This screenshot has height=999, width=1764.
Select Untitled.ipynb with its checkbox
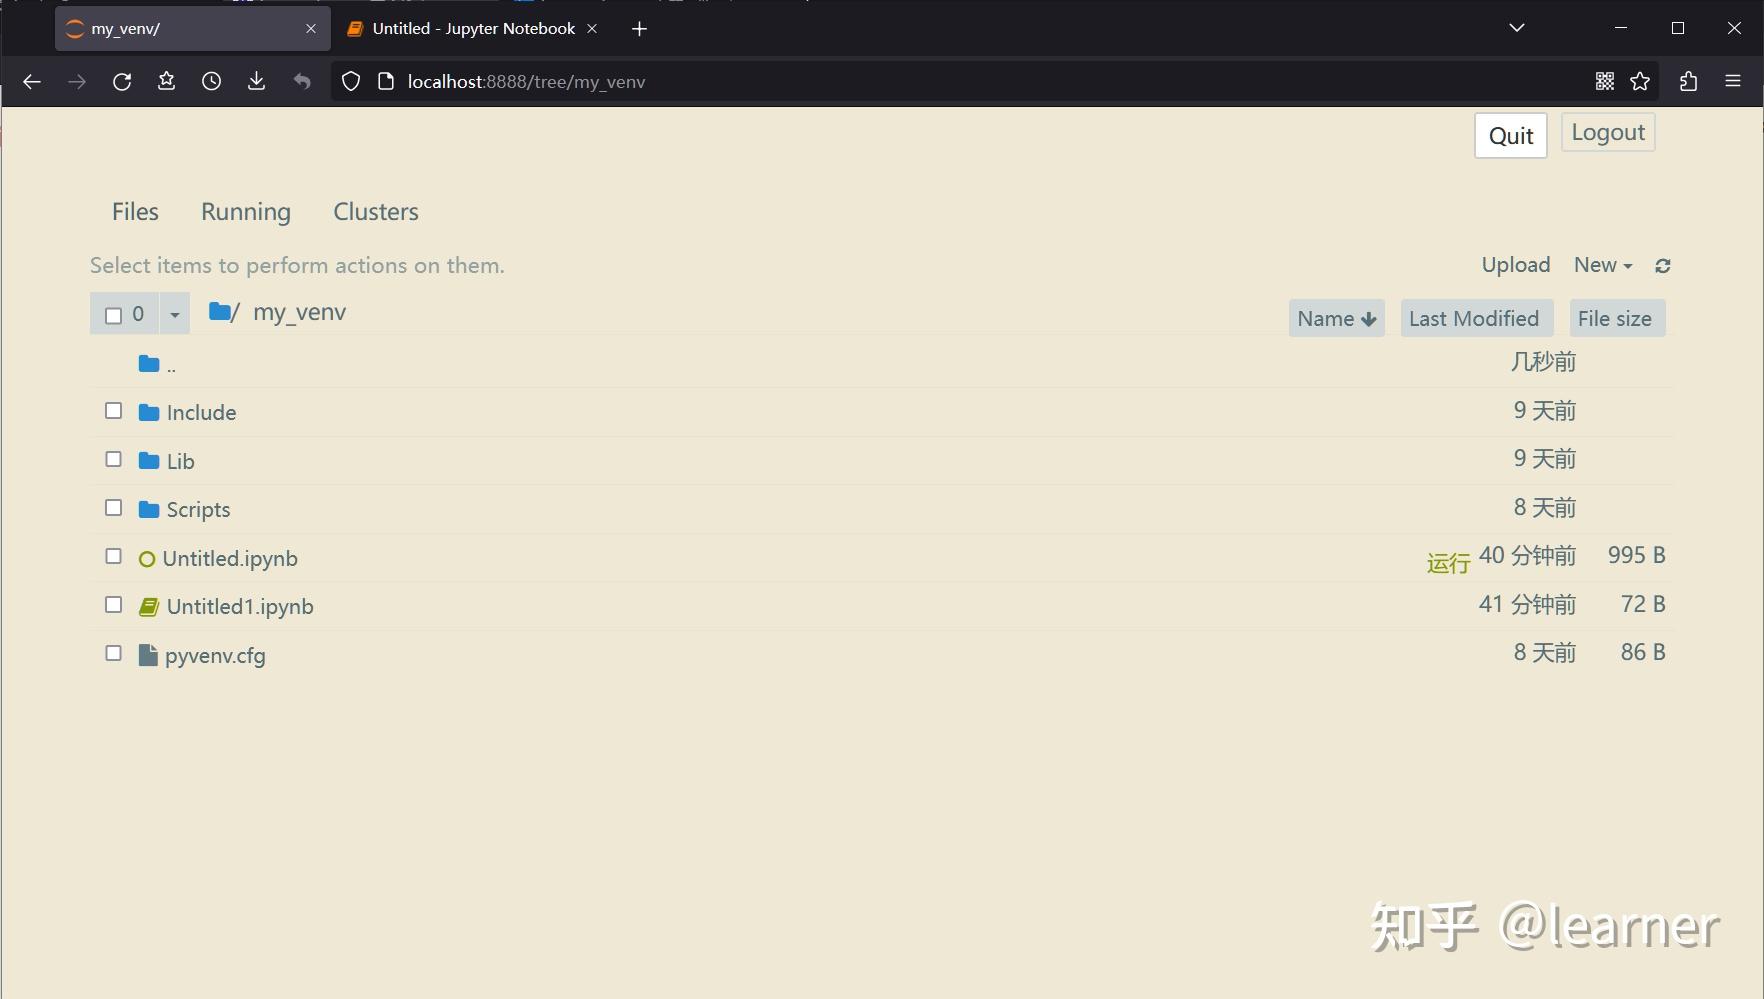[114, 556]
